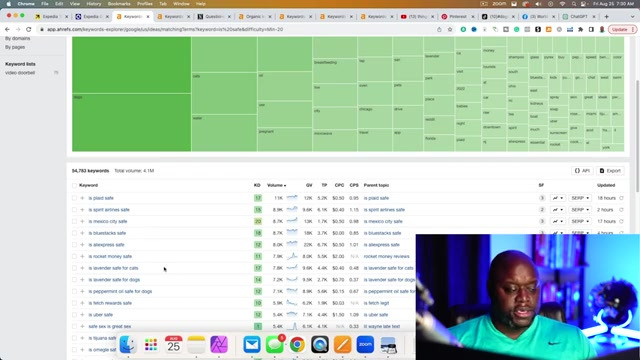Open Notes from the dock
The height and width of the screenshot is (360, 640).
[x=196, y=344]
